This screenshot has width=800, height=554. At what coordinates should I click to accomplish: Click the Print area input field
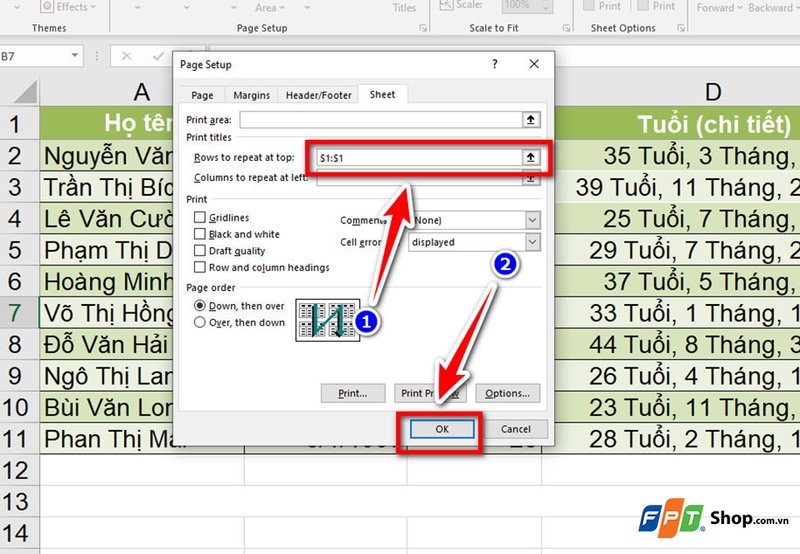click(x=381, y=120)
